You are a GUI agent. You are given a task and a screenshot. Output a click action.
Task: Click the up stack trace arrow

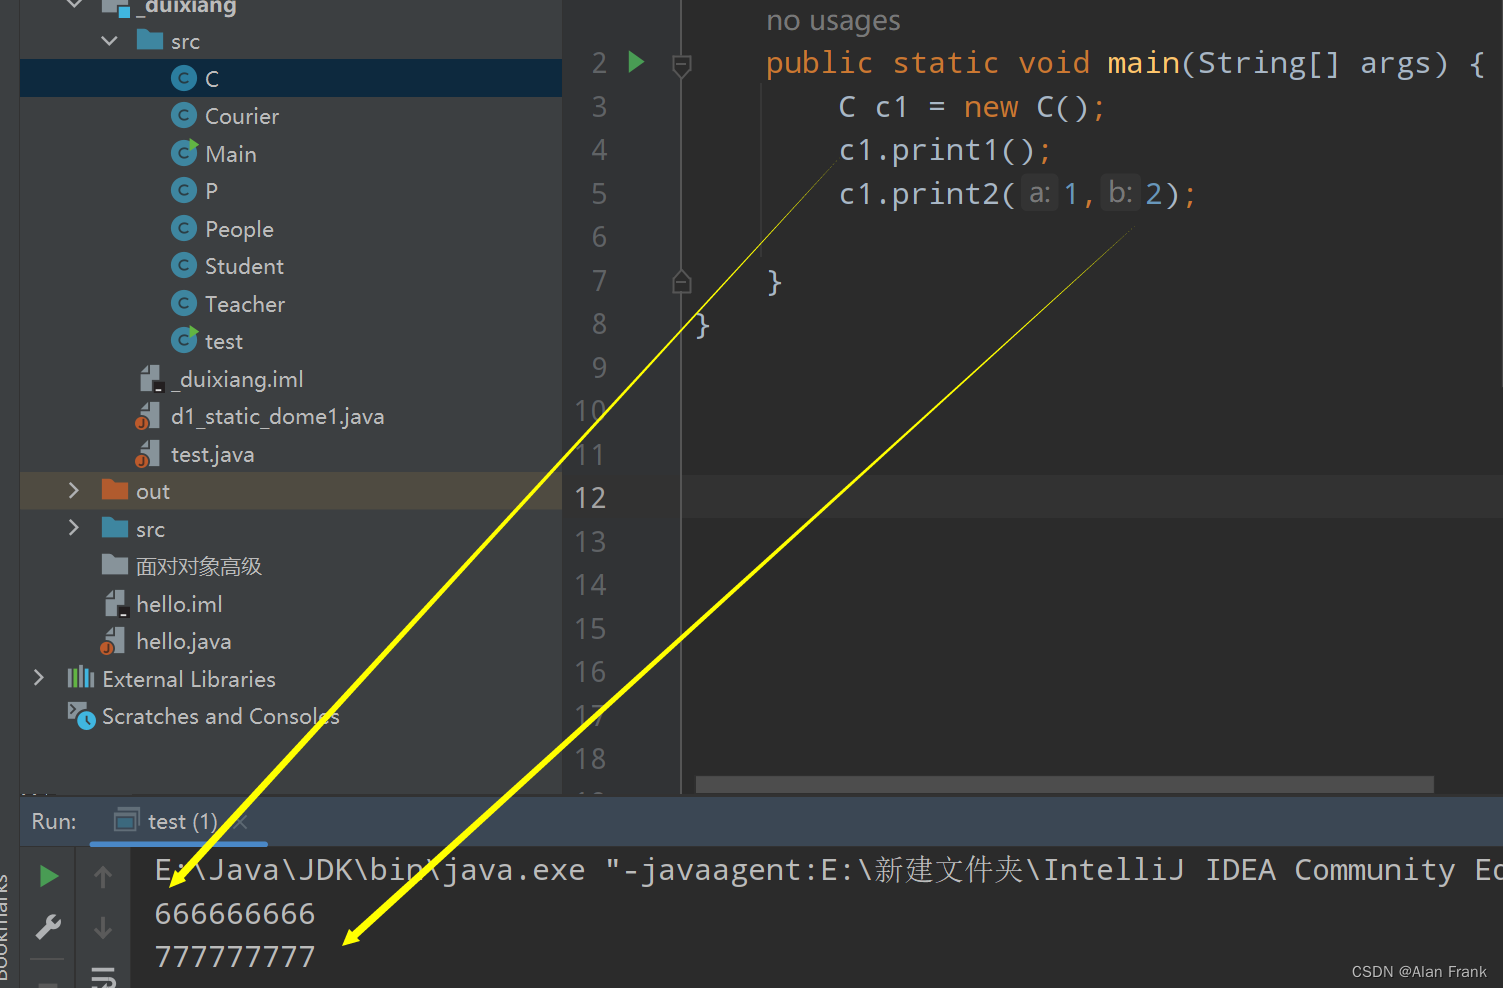point(103,877)
